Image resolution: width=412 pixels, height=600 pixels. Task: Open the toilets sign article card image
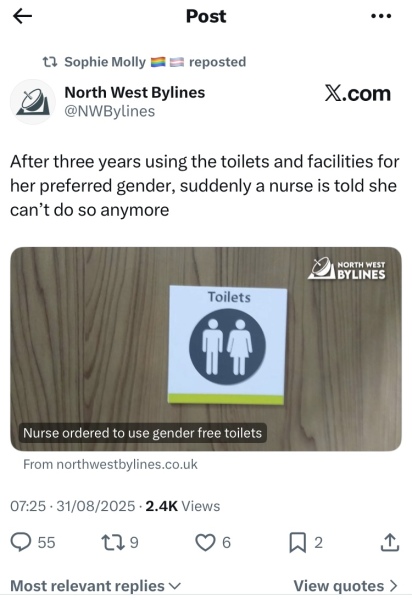coord(206,349)
